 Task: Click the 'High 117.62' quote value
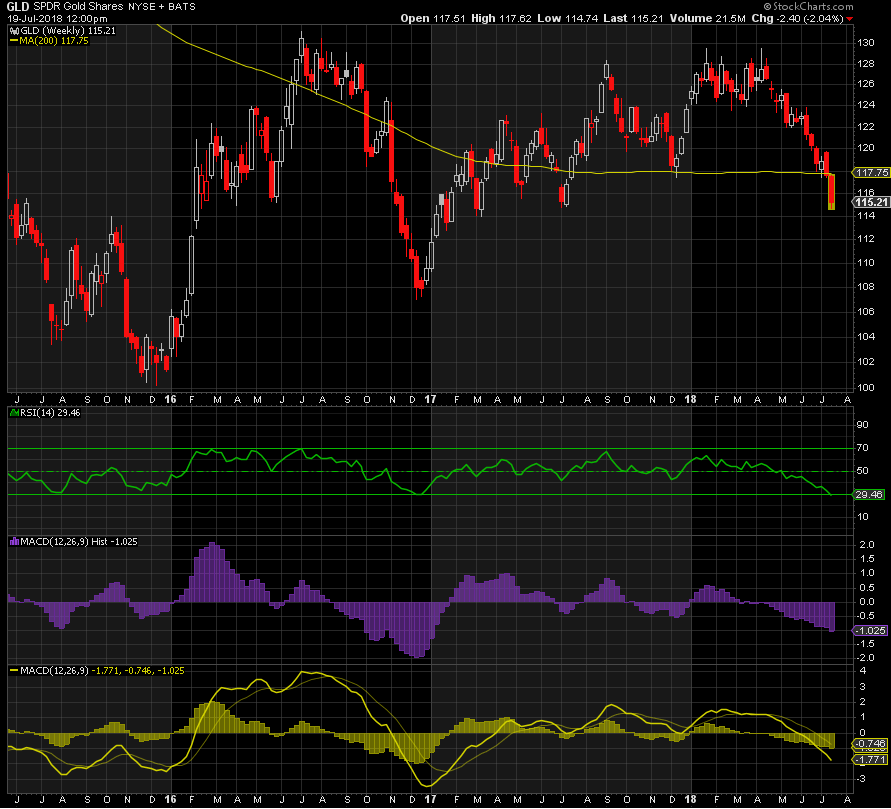pos(501,18)
